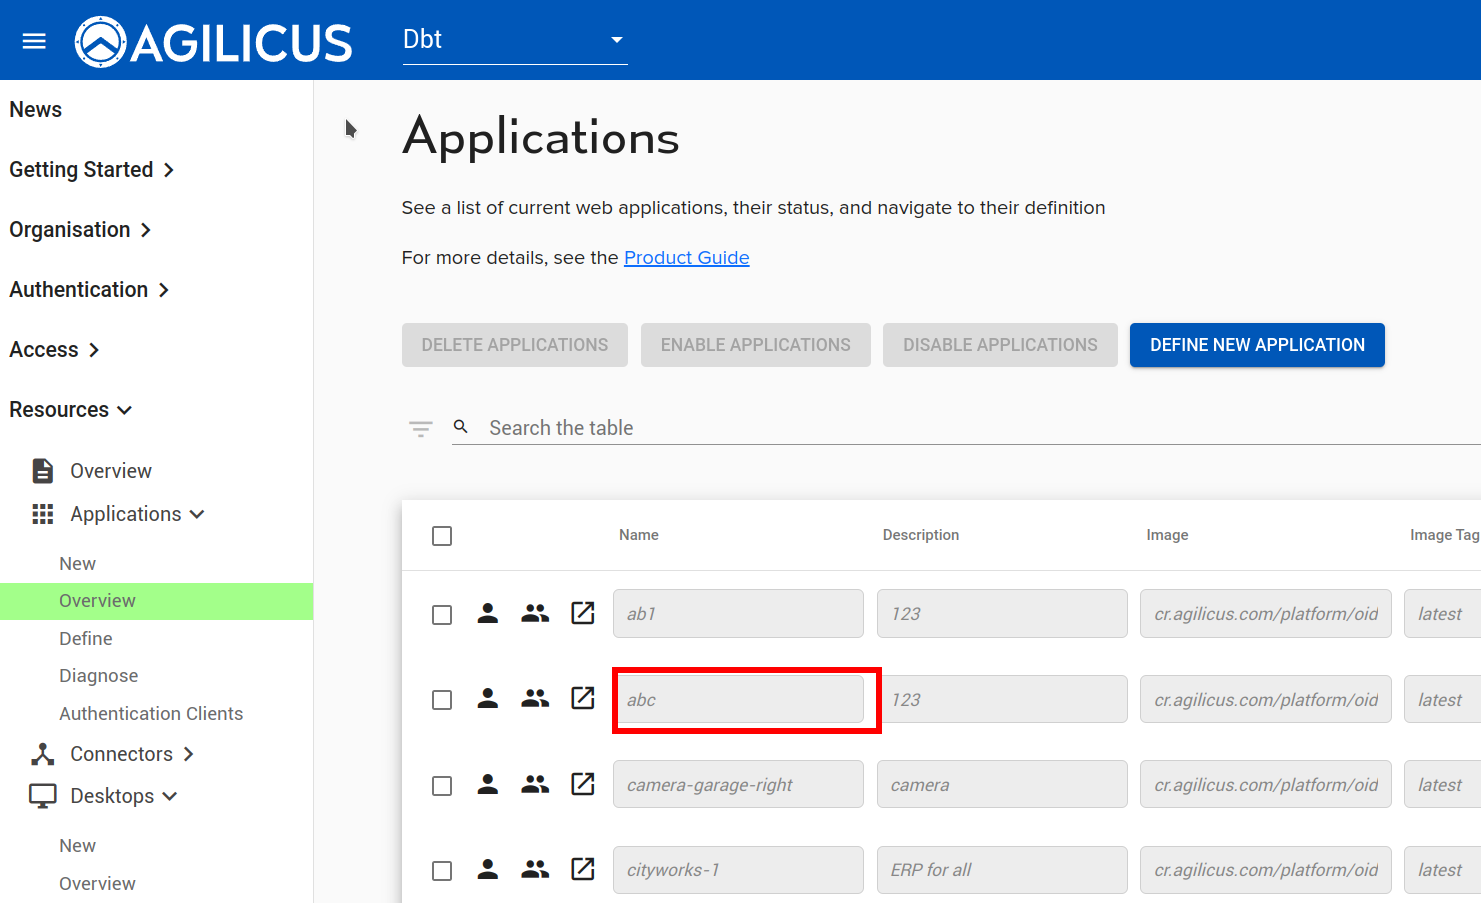Screen dimensions: 1481x903
Task: Open the Dbt organisation dropdown
Action: (x=514, y=40)
